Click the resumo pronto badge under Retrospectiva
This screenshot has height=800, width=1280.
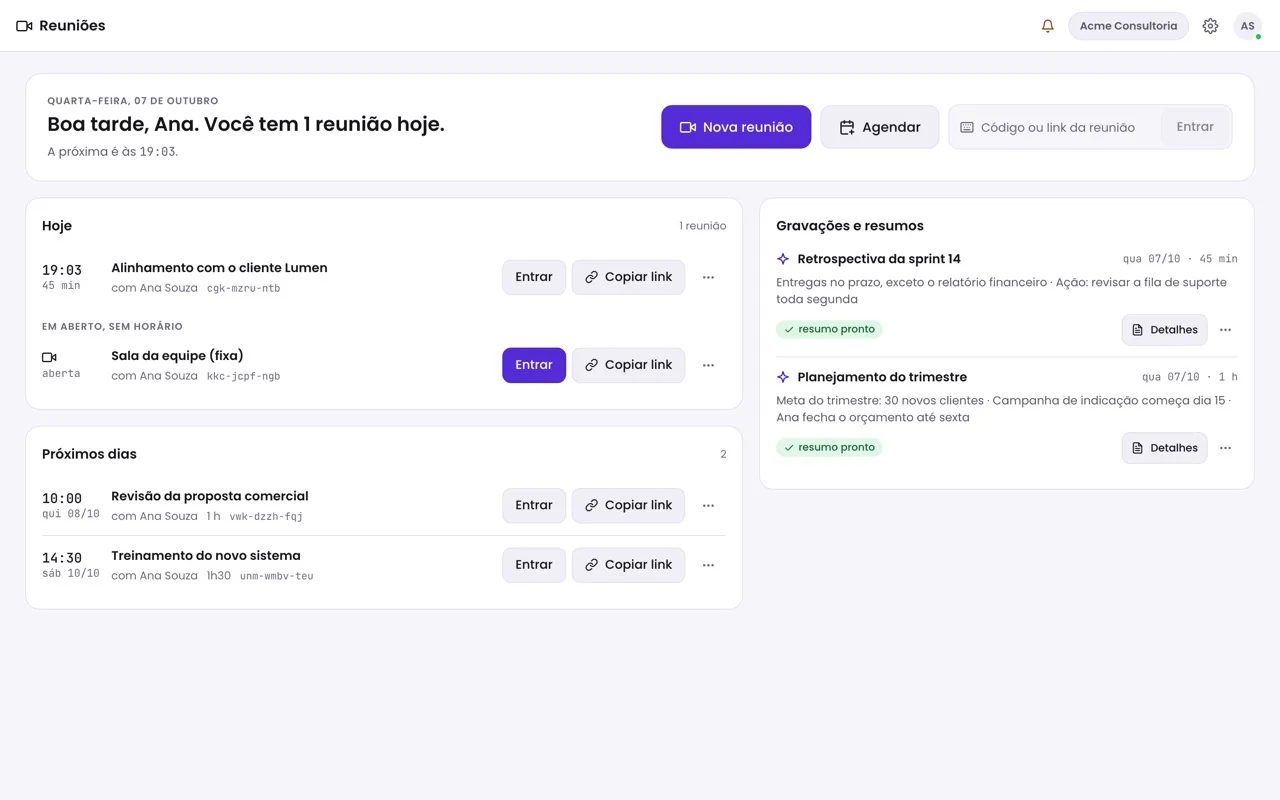[x=829, y=329]
